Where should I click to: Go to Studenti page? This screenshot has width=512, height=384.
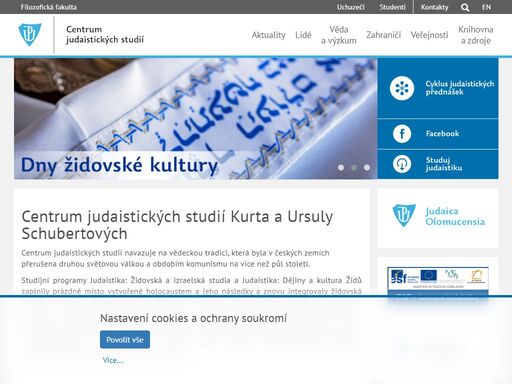(x=392, y=7)
